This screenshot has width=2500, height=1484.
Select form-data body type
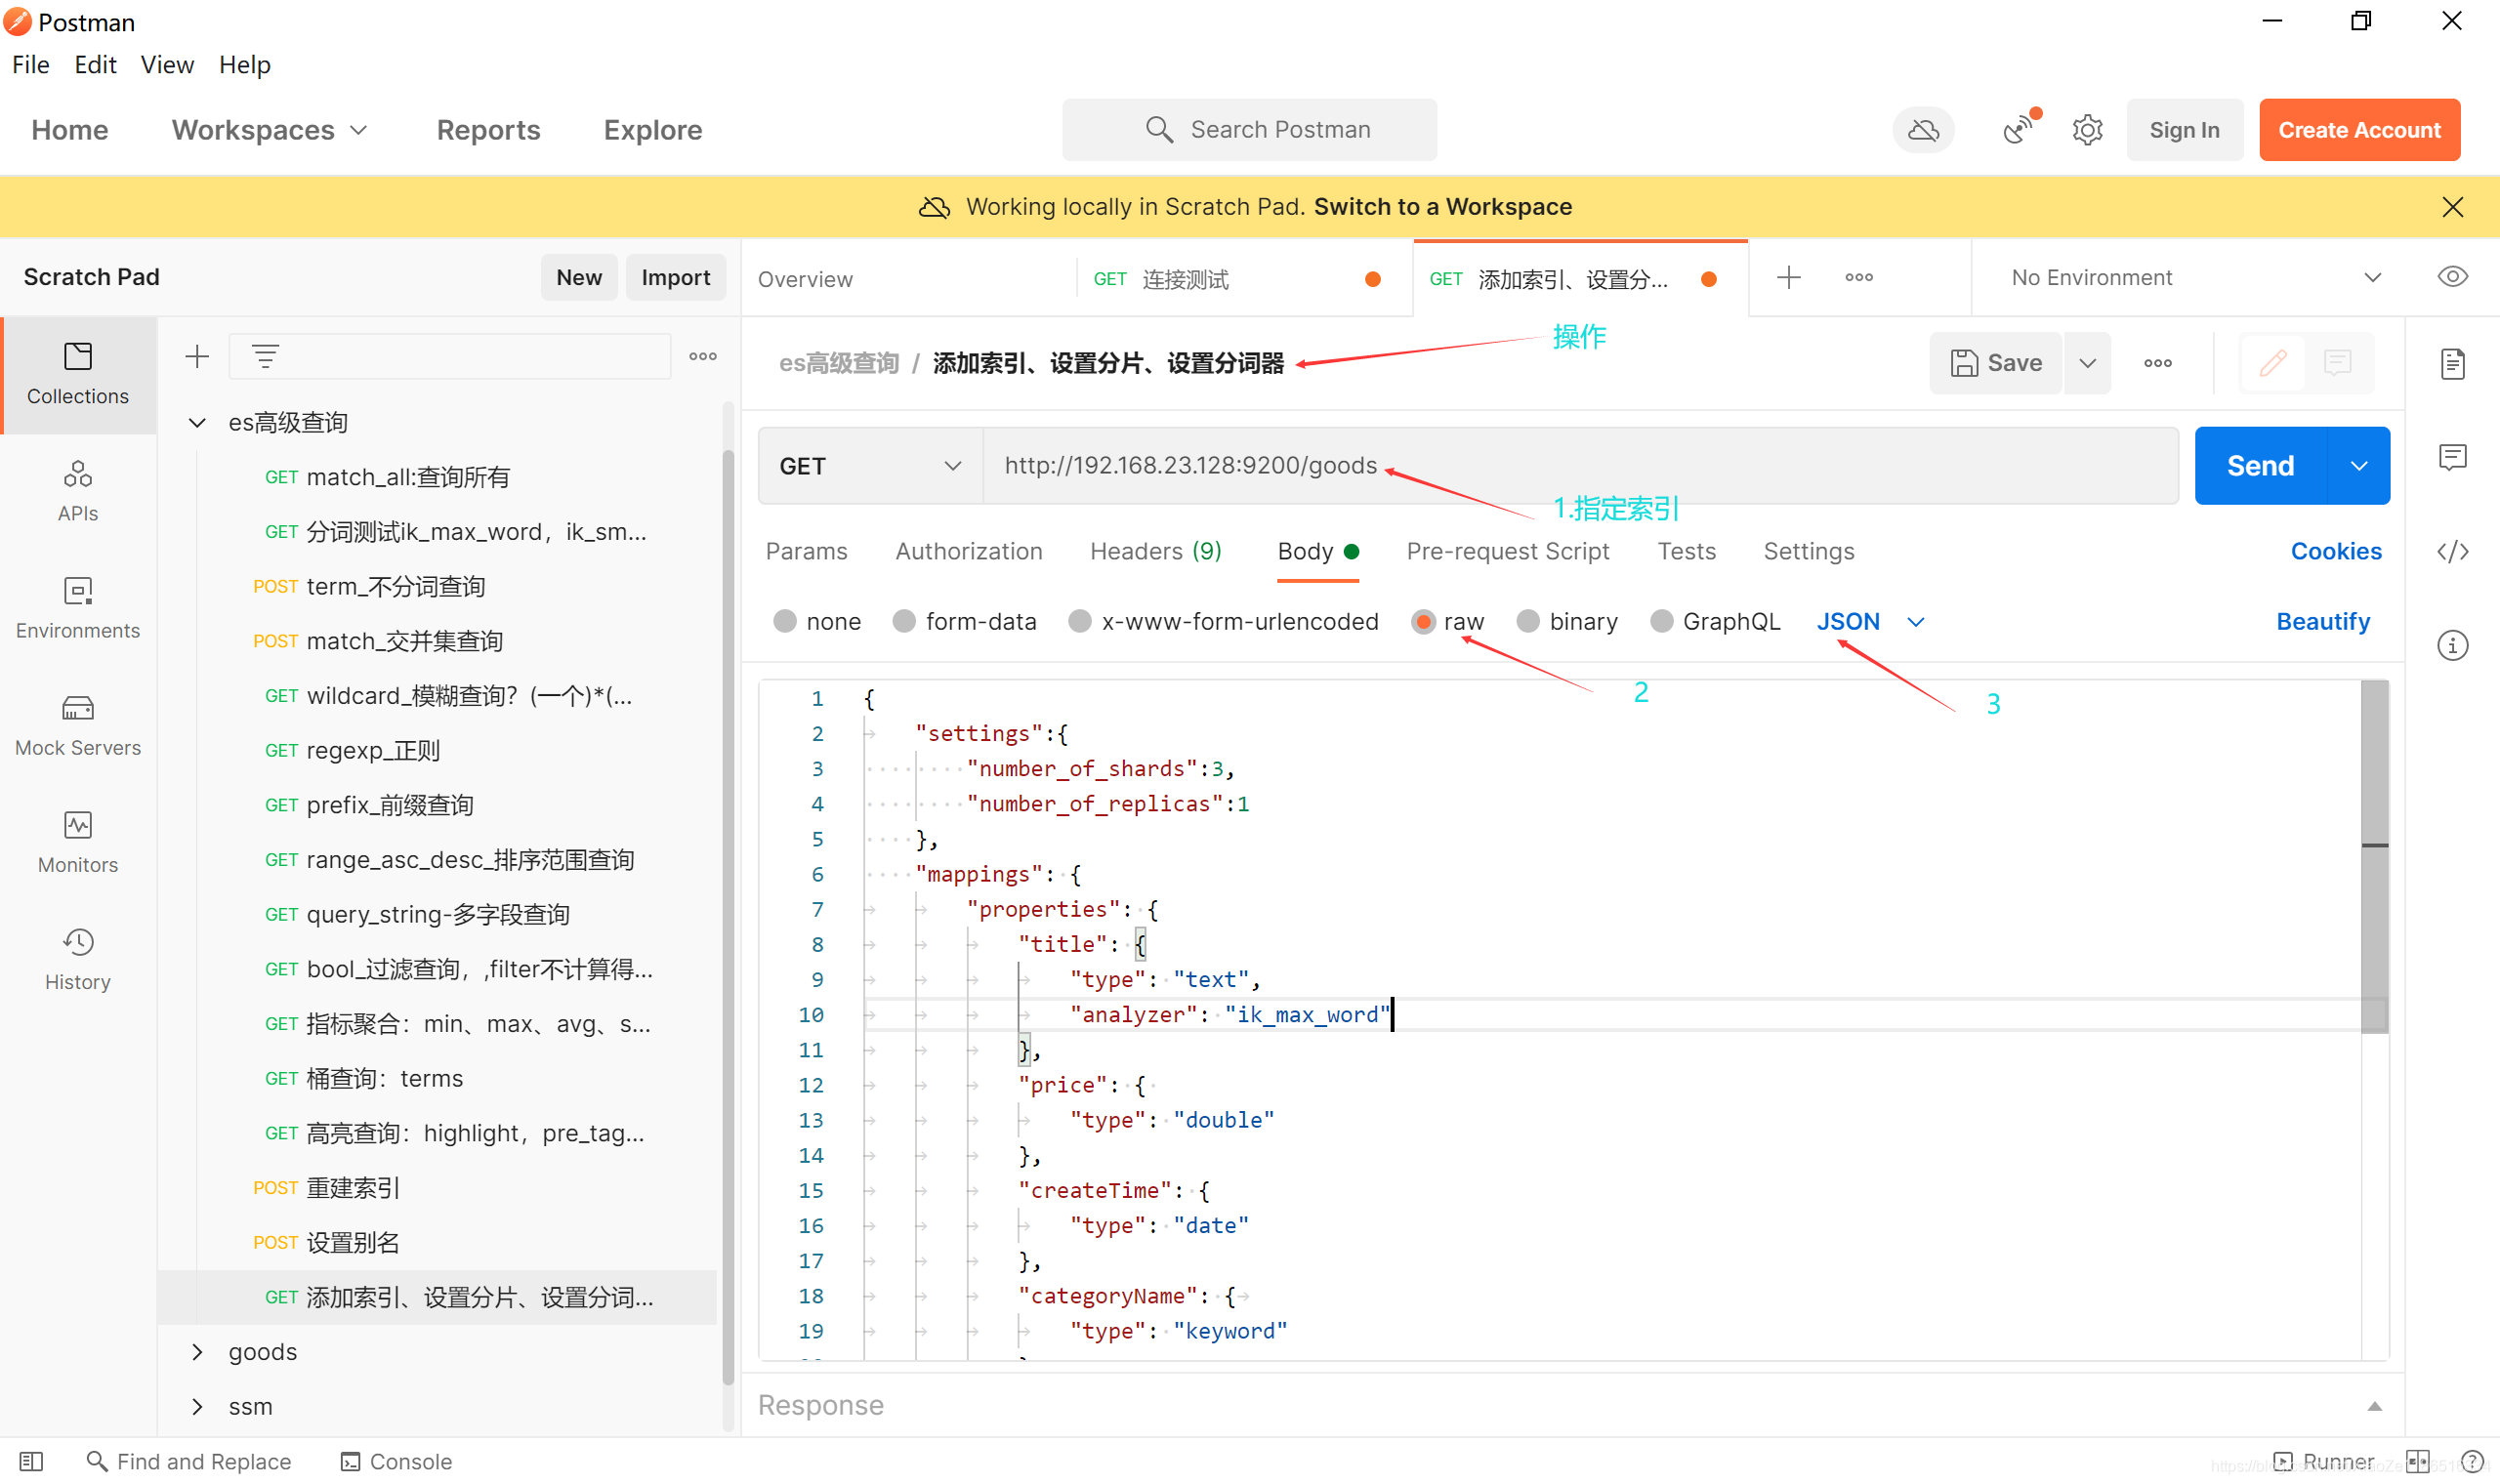965,620
